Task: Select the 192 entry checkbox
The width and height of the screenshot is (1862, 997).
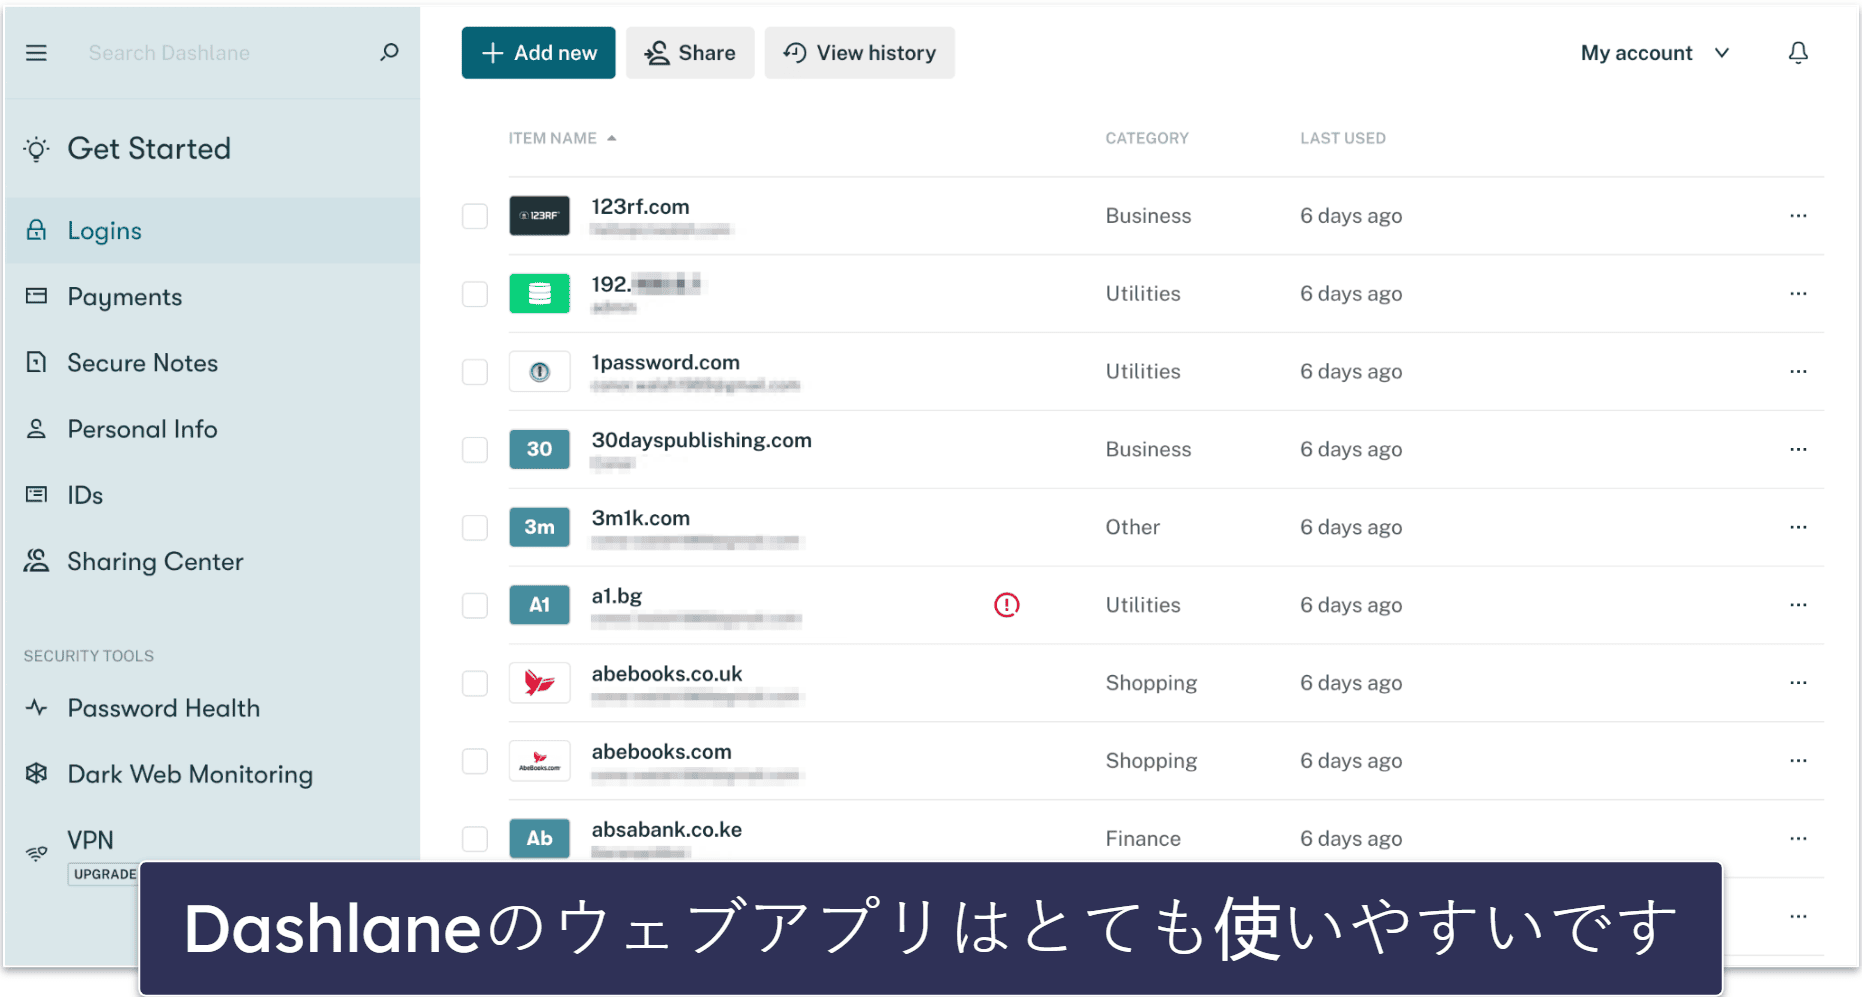Action: click(475, 294)
